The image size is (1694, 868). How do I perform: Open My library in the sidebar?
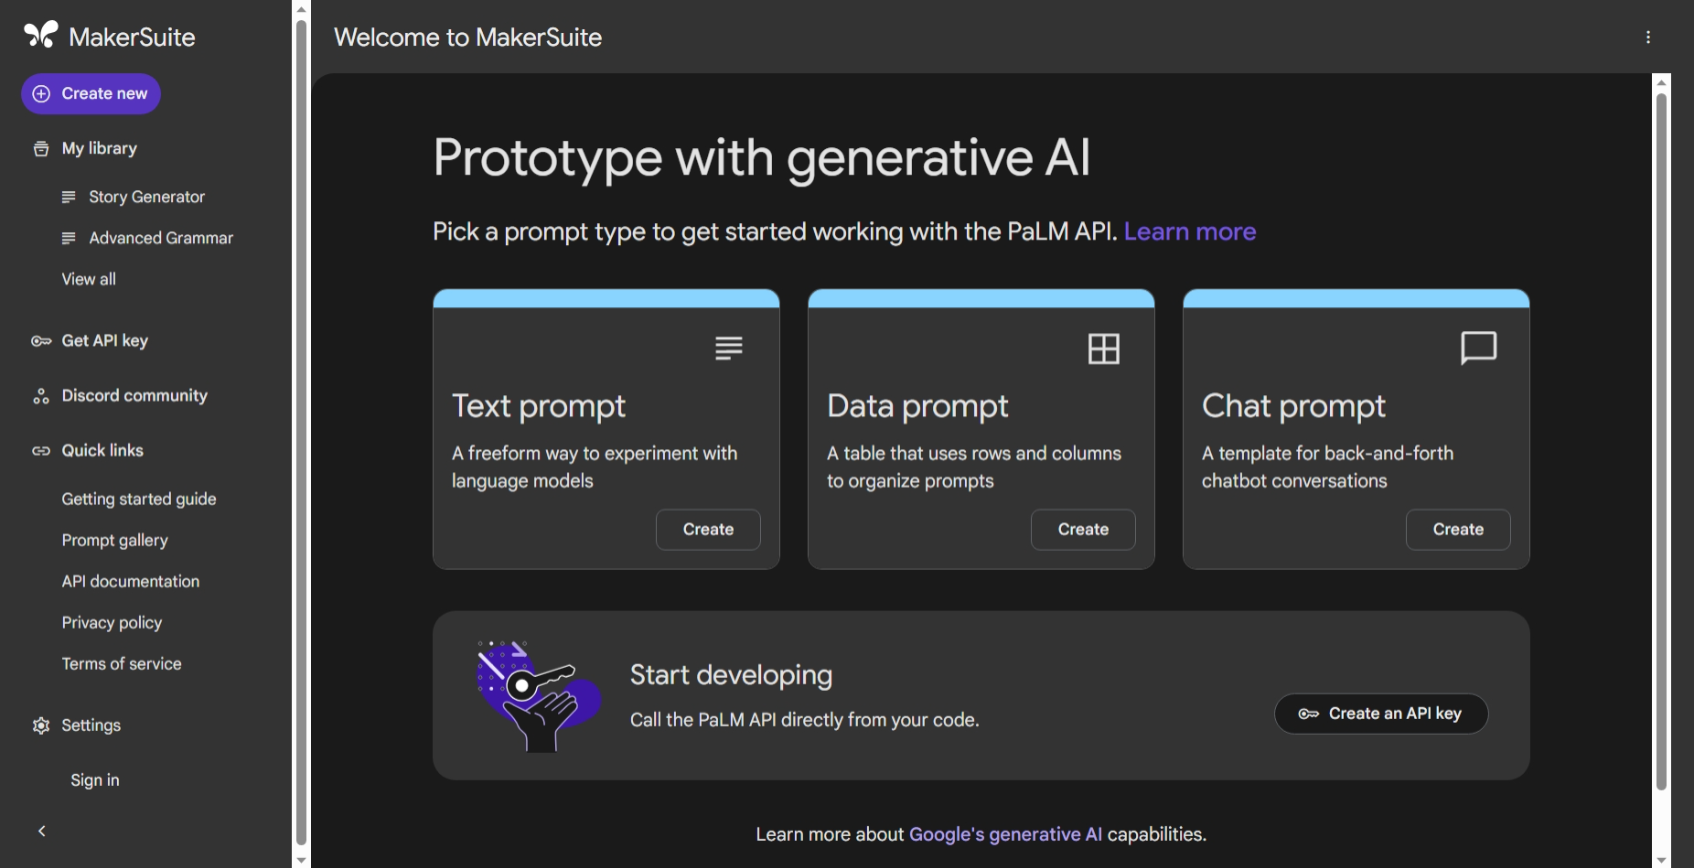tap(99, 149)
